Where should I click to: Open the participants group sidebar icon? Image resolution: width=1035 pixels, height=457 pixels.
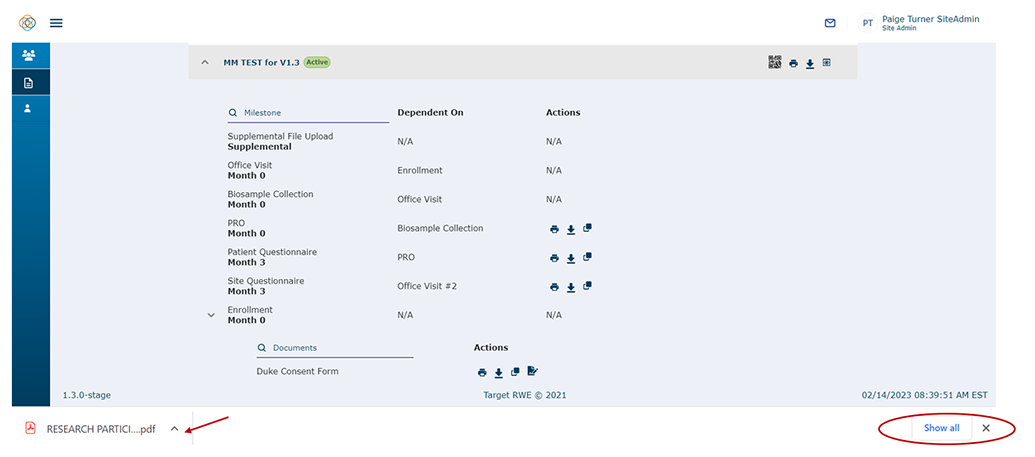coord(28,55)
